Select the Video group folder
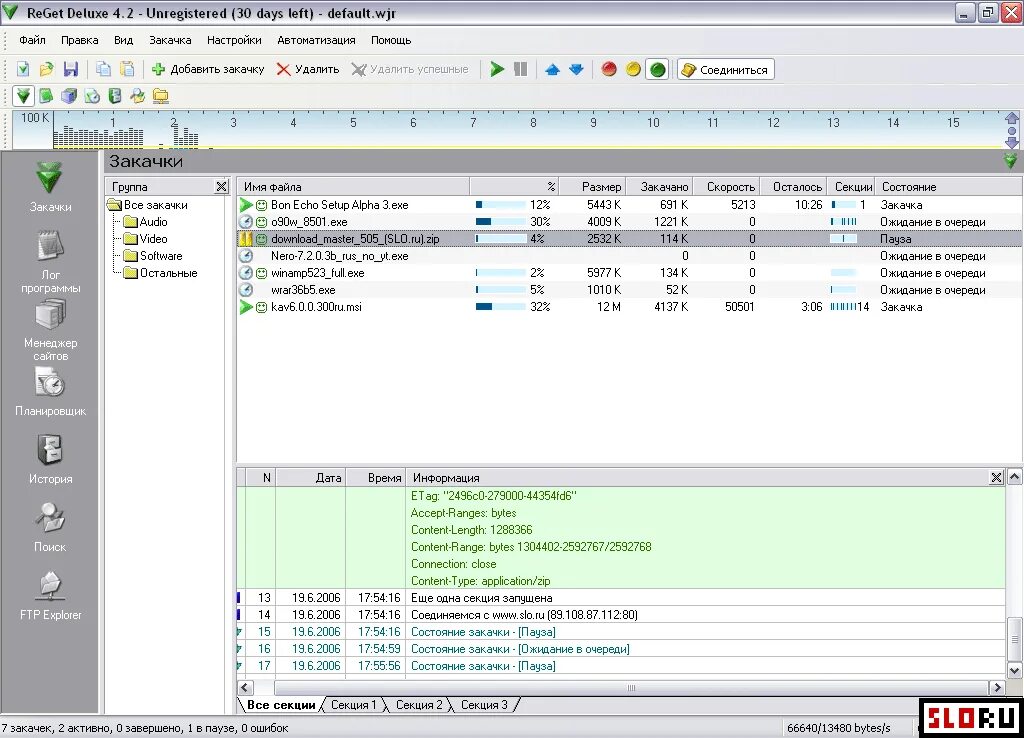Viewport: 1024px width, 738px height. coord(146,239)
